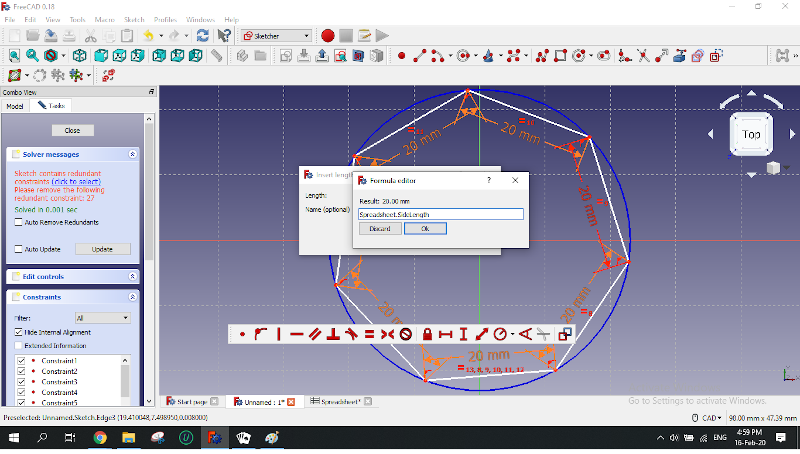800x454 pixels.
Task: Click Fit all view icon
Action: point(14,56)
